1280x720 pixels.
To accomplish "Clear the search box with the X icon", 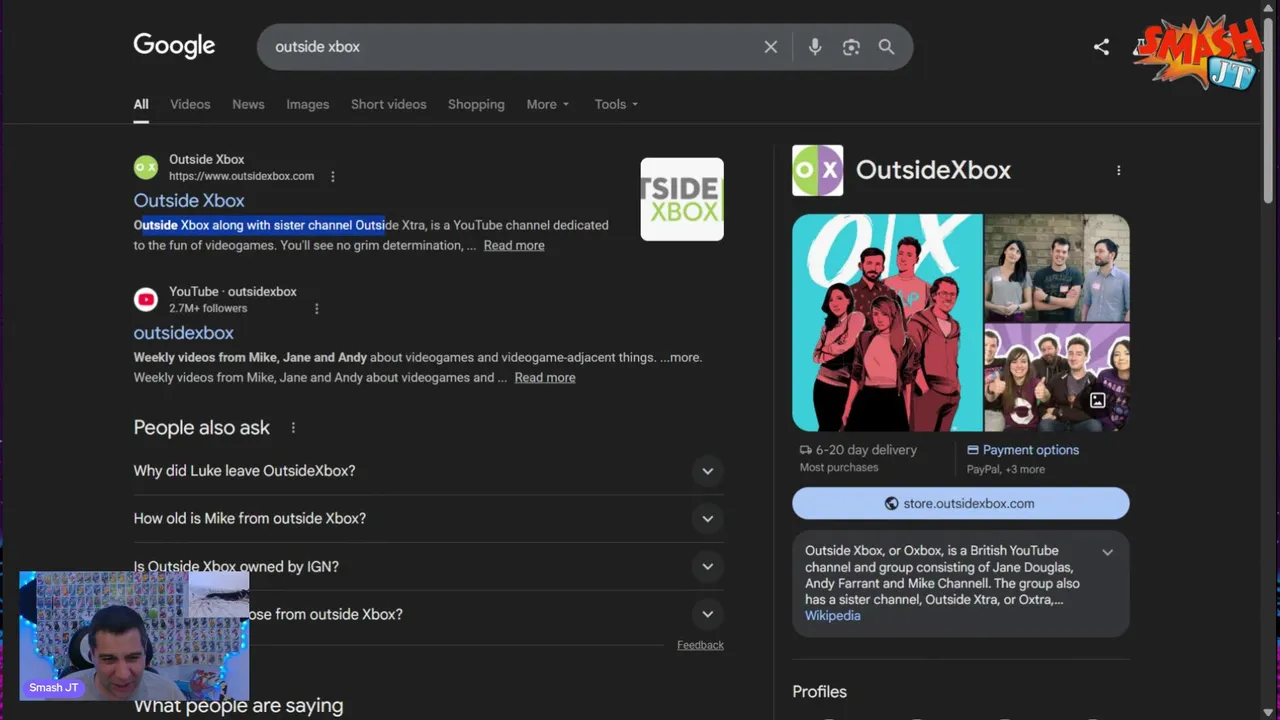I will click(771, 47).
